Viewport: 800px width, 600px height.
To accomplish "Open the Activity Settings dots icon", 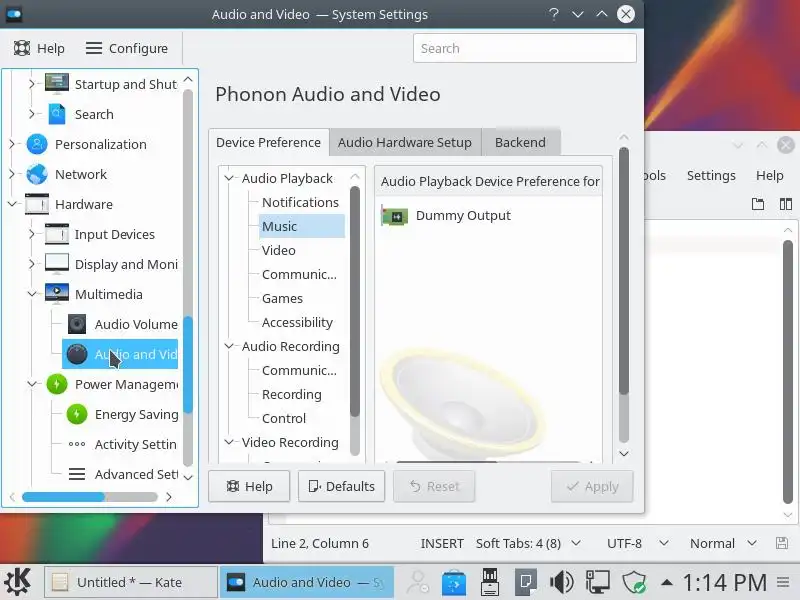I will [77, 444].
